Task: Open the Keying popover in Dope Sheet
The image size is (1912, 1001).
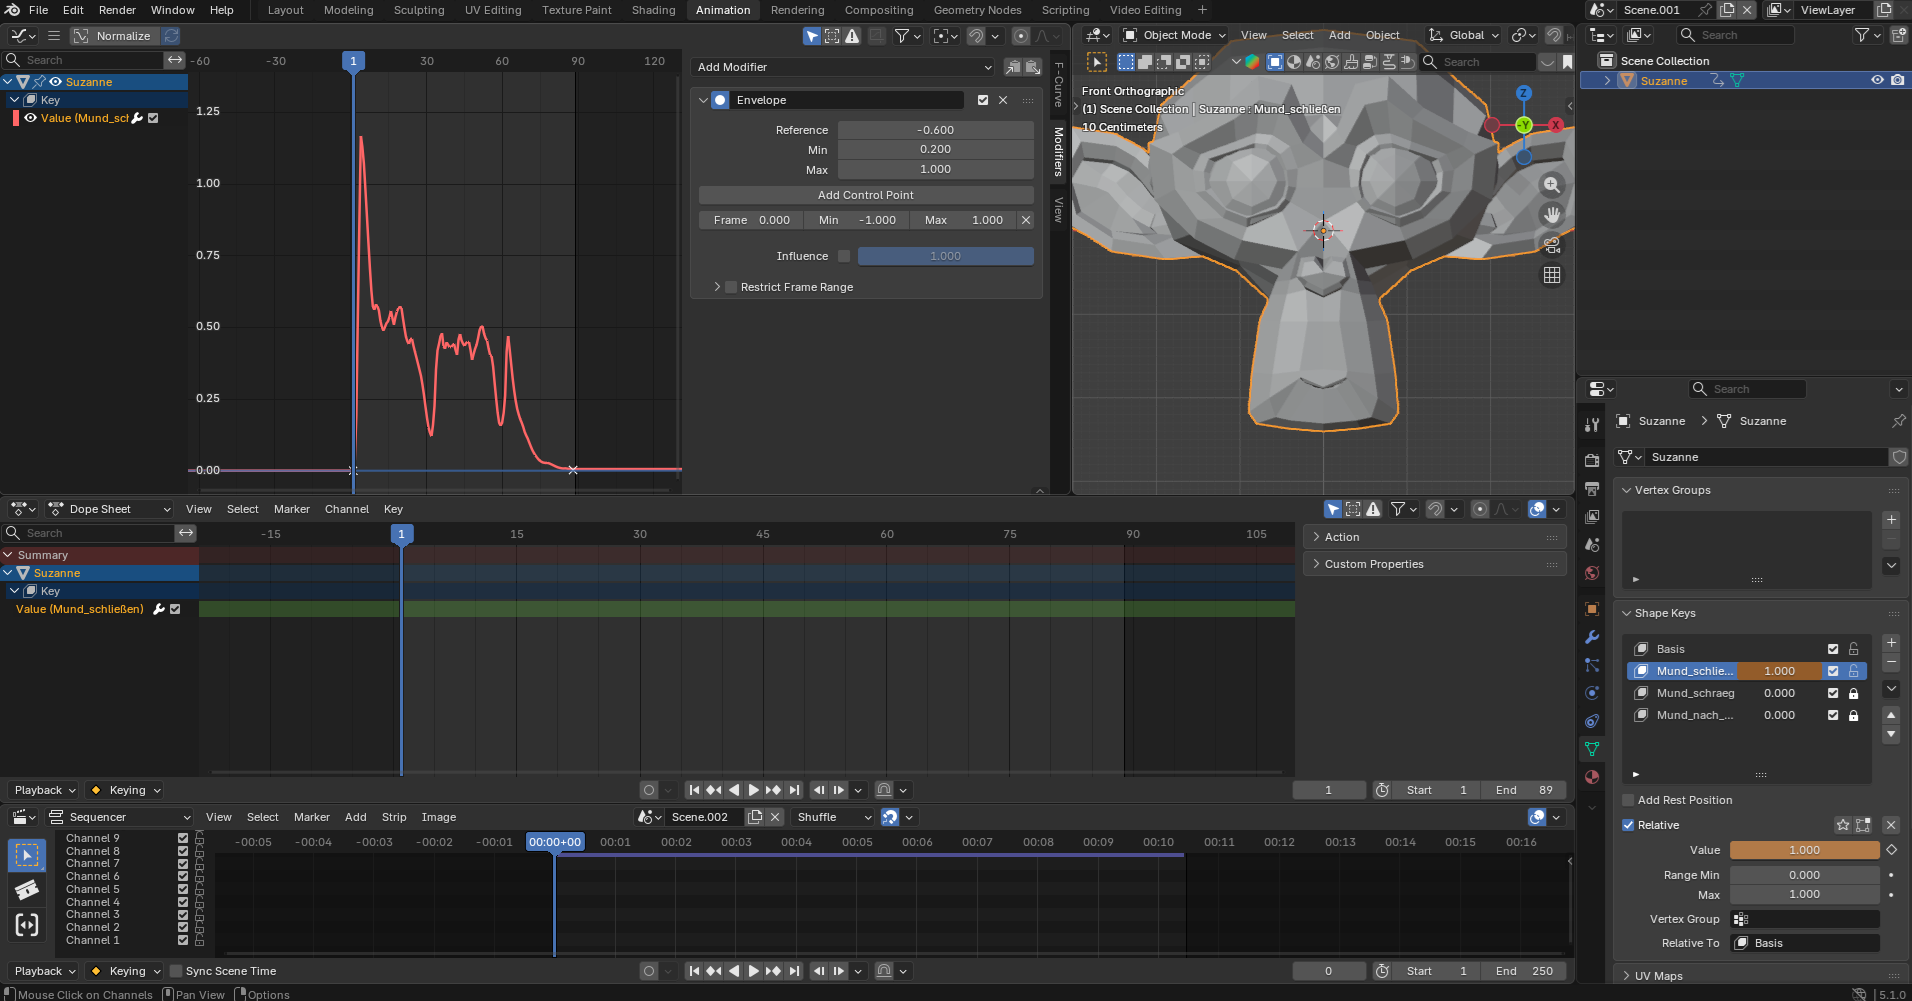Action: pos(127,790)
